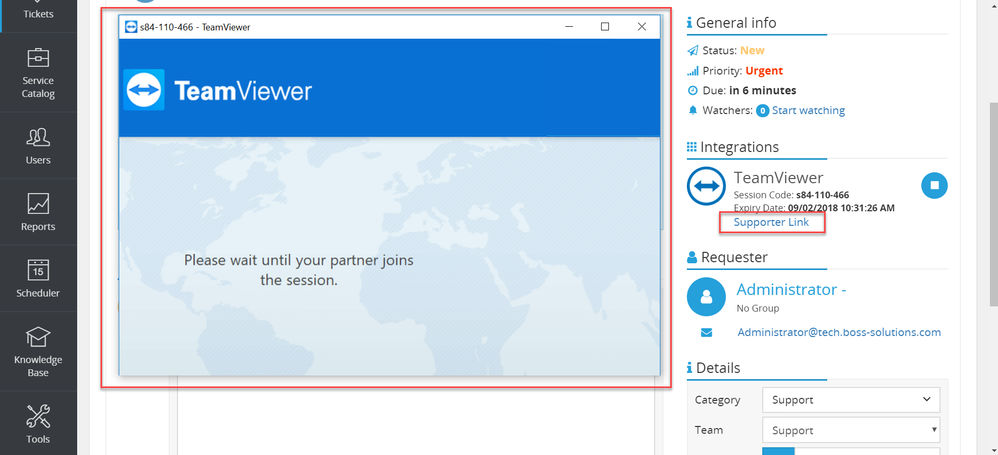The width and height of the screenshot is (998, 455).
Task: Select the Knowledge Base menu label
Action: pyautogui.click(x=38, y=366)
